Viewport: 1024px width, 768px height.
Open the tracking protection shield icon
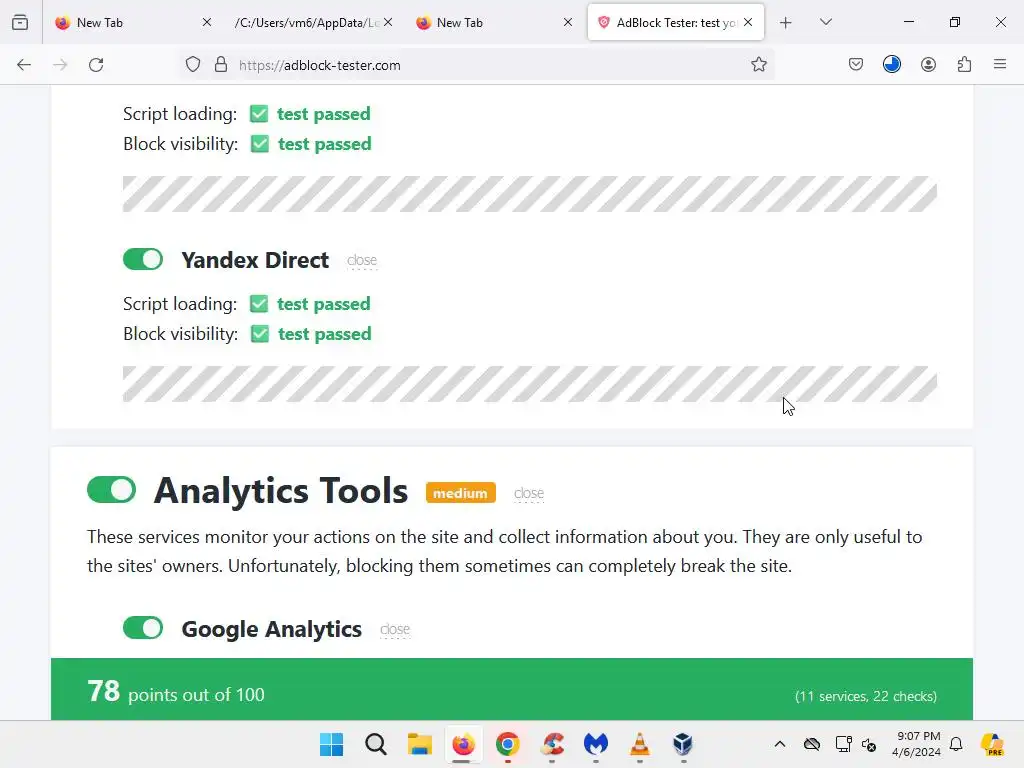click(x=193, y=65)
